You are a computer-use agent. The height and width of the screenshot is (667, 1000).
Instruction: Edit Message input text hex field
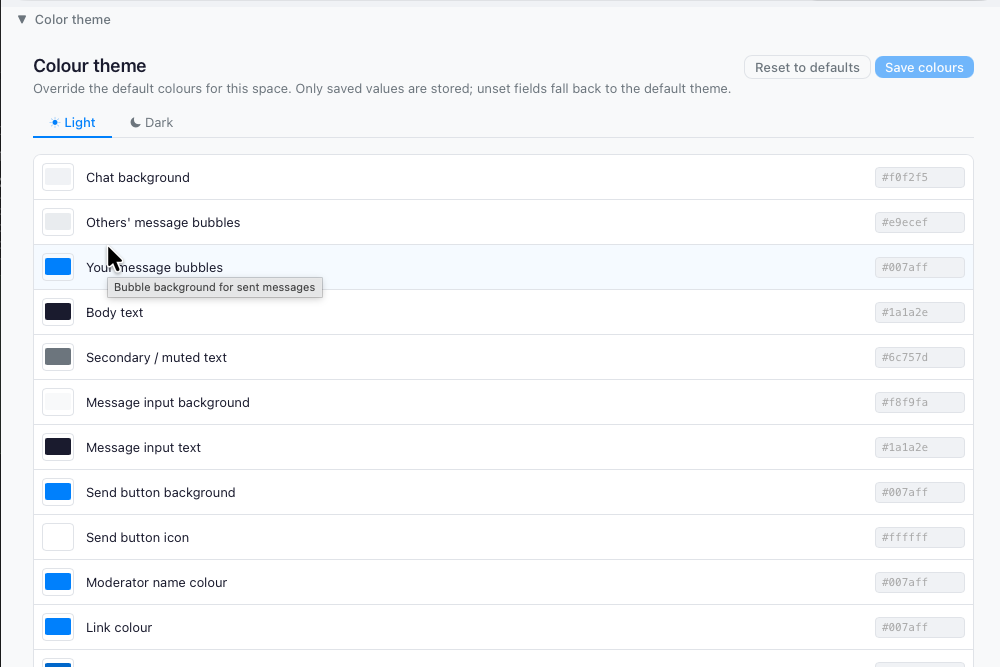pos(920,447)
